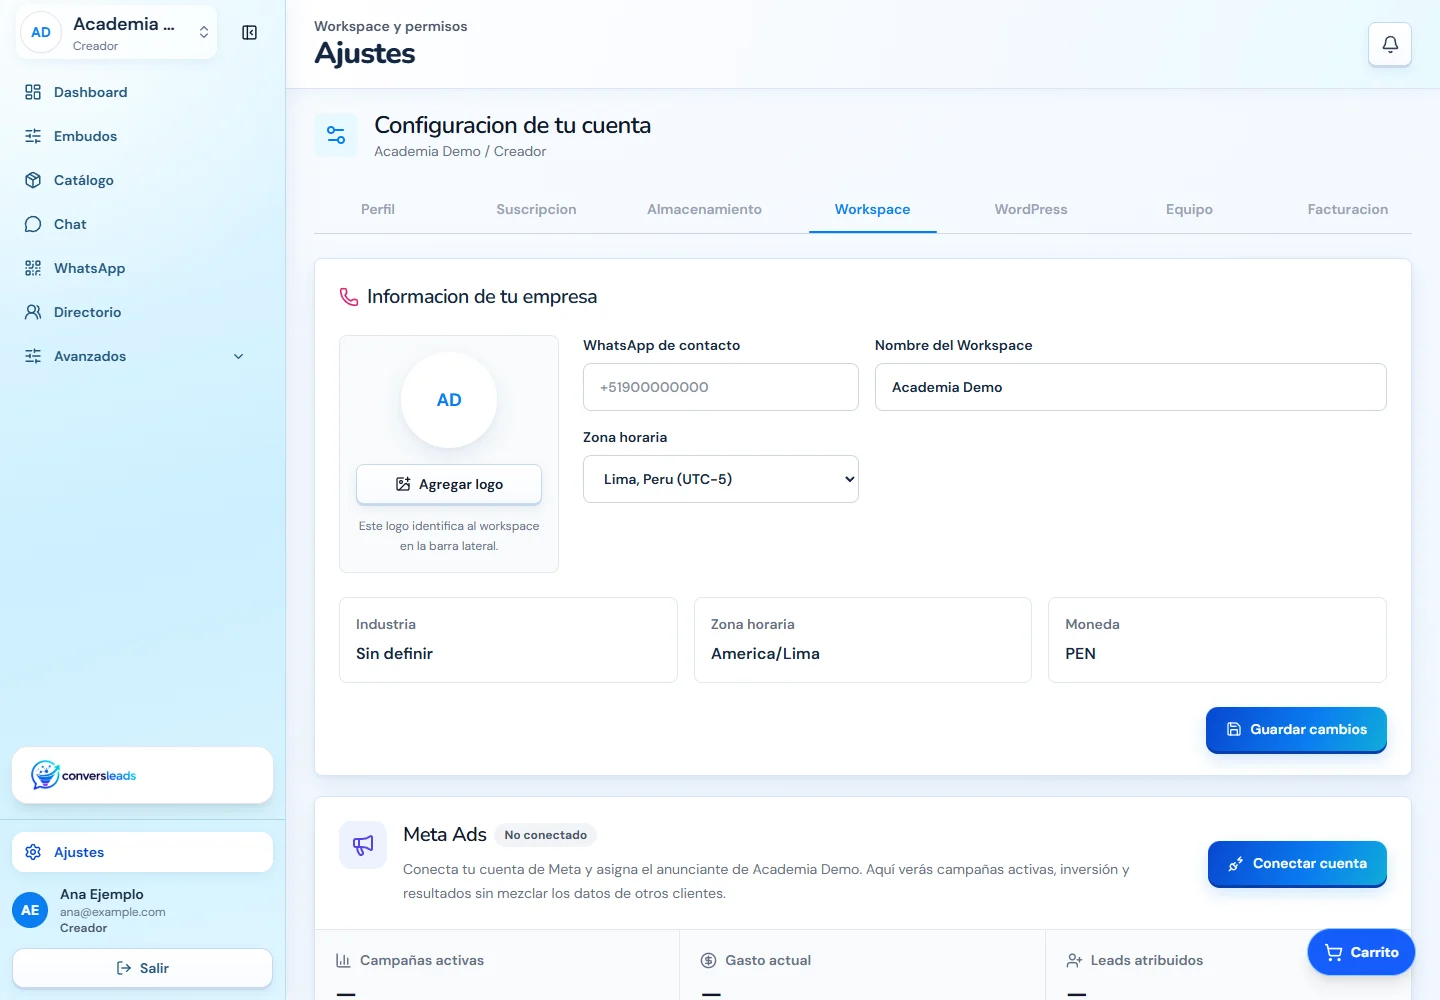Viewport: 1440px width, 1000px height.
Task: Click the AD workspace logo placeholder
Action: [x=449, y=400]
